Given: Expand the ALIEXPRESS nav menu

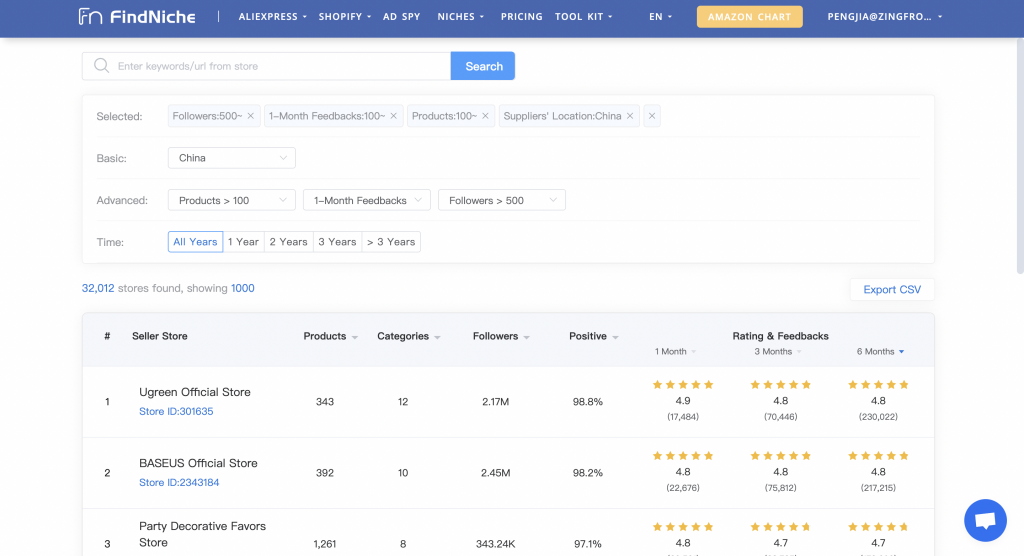Looking at the screenshot, I should click(x=272, y=16).
